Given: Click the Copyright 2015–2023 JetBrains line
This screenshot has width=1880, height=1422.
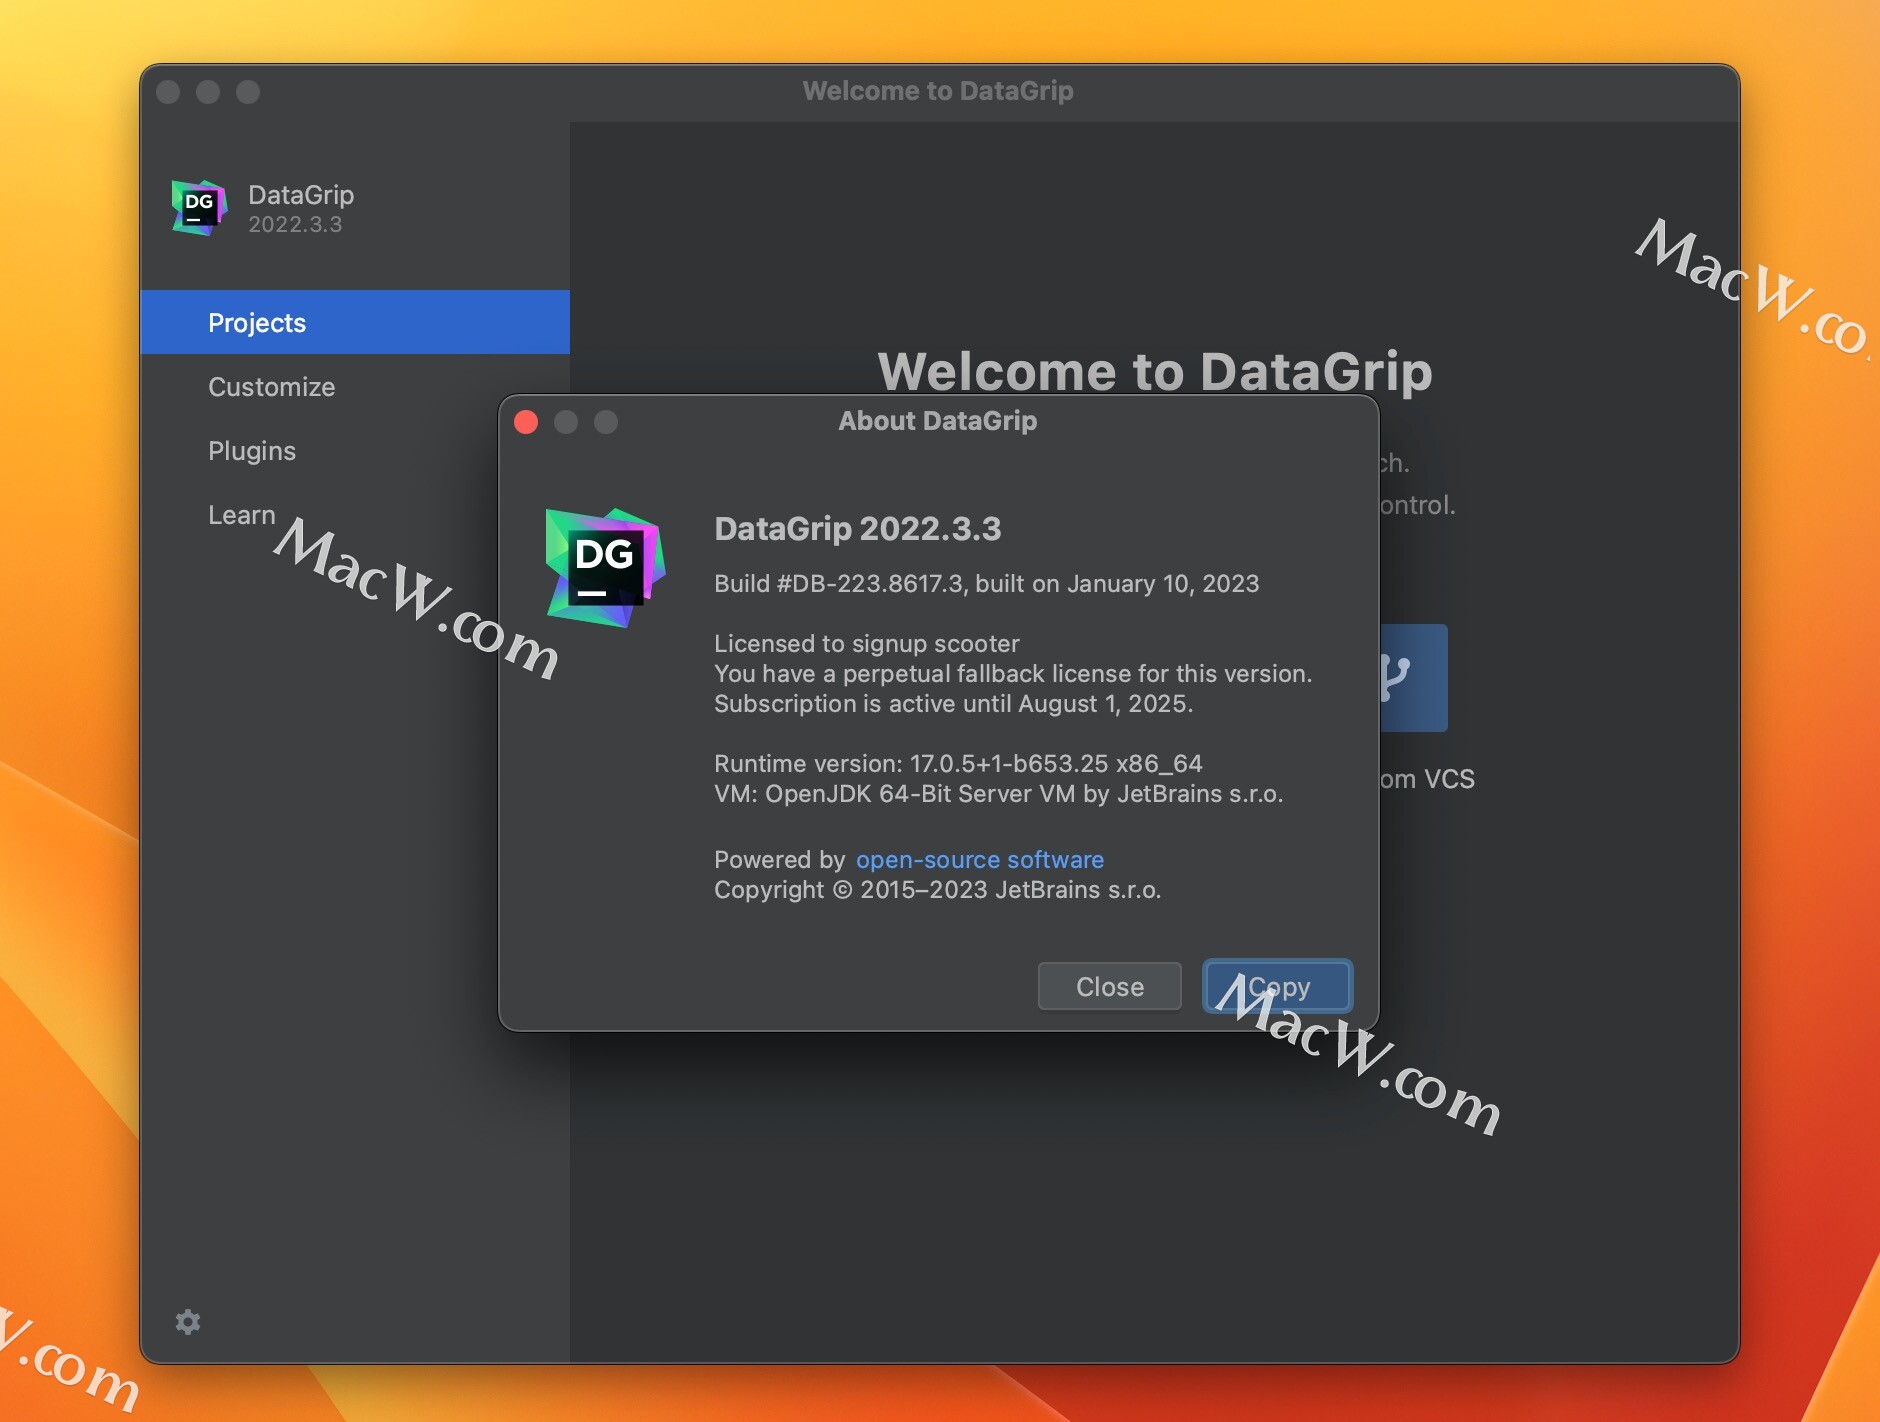Looking at the screenshot, I should point(938,889).
